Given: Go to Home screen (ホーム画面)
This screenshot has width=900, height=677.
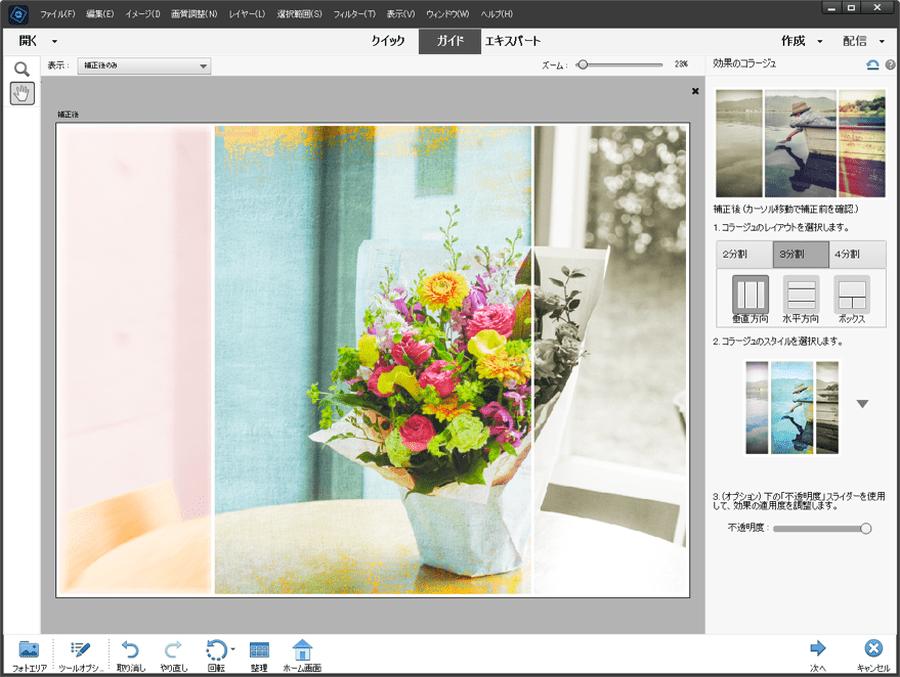Looking at the screenshot, I should click(x=302, y=651).
